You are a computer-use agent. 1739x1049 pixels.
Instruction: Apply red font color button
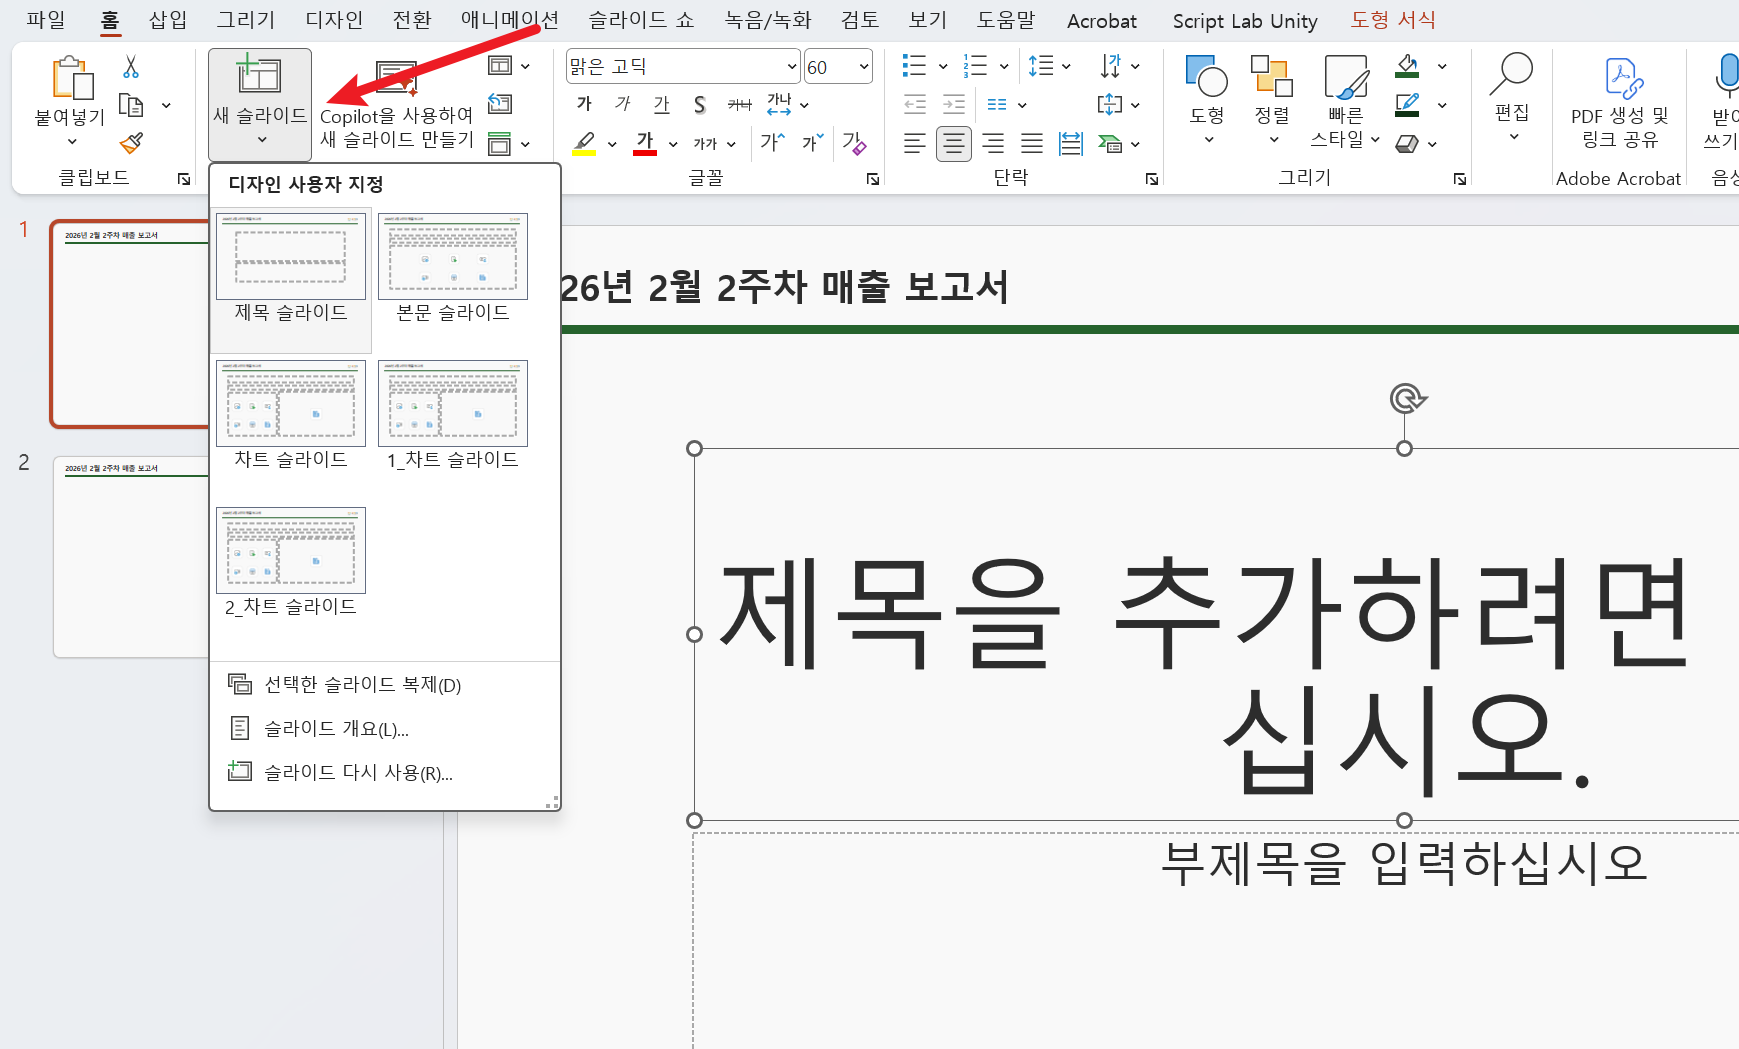[x=646, y=143]
